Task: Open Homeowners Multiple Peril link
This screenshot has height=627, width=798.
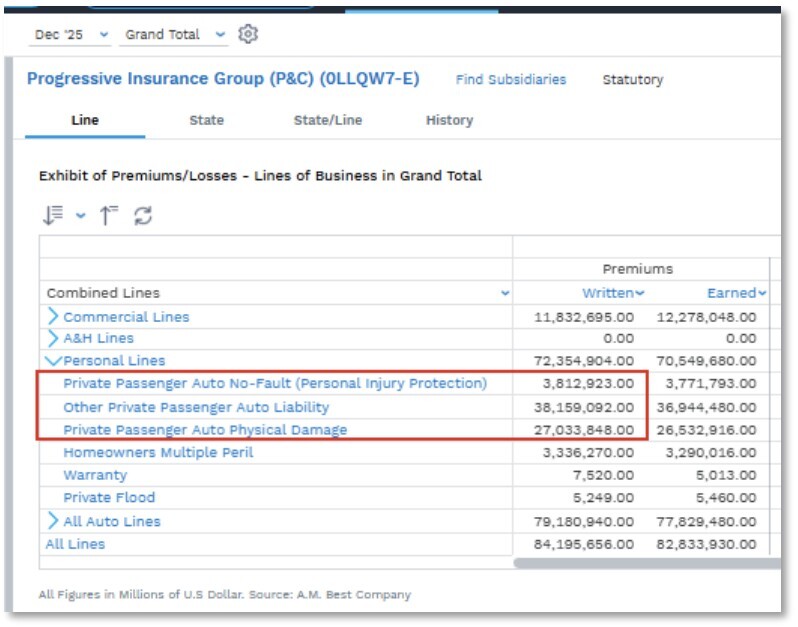Action: [158, 452]
